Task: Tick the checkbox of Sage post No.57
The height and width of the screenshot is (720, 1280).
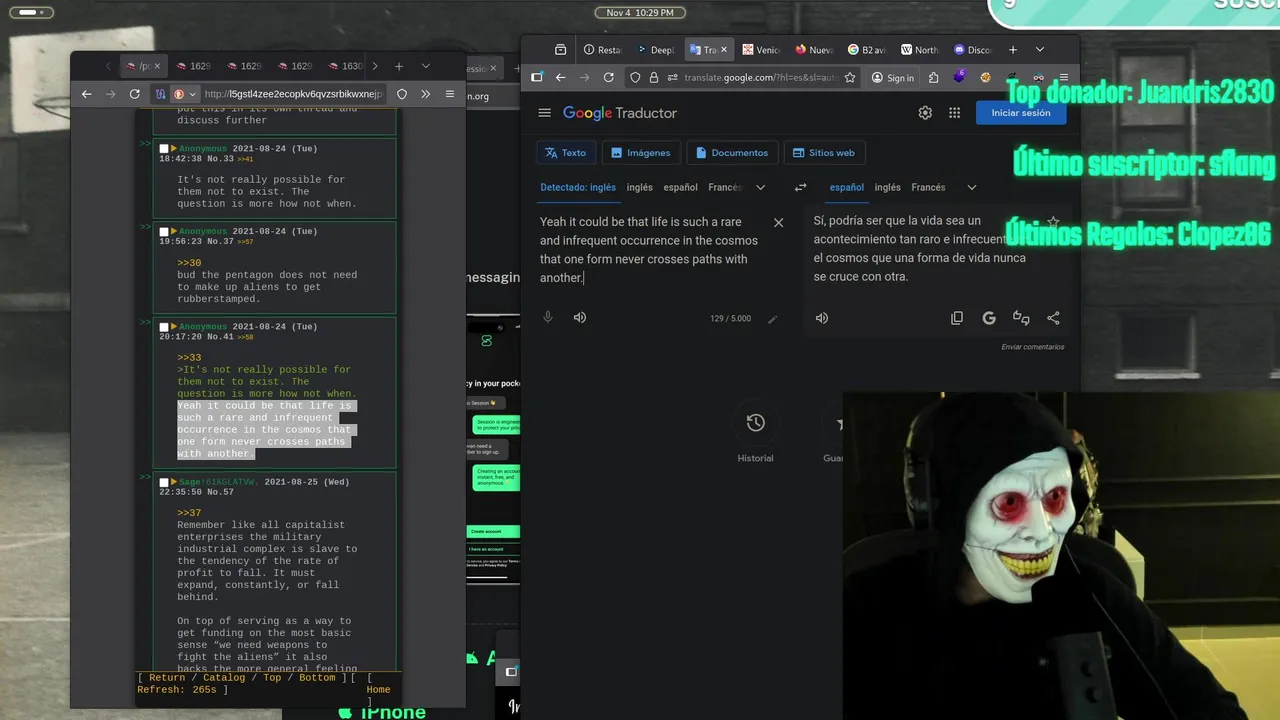Action: point(164,481)
